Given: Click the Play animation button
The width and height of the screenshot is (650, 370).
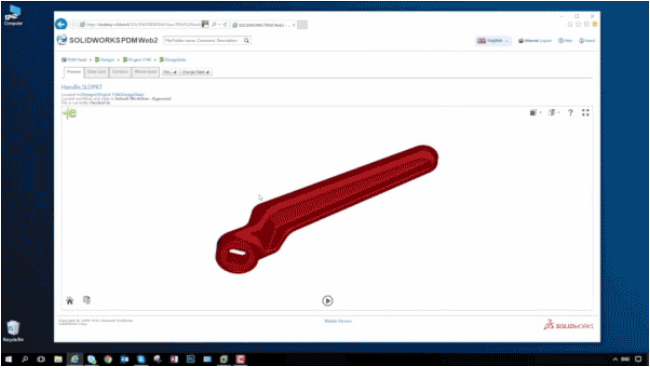Looking at the screenshot, I should [327, 301].
